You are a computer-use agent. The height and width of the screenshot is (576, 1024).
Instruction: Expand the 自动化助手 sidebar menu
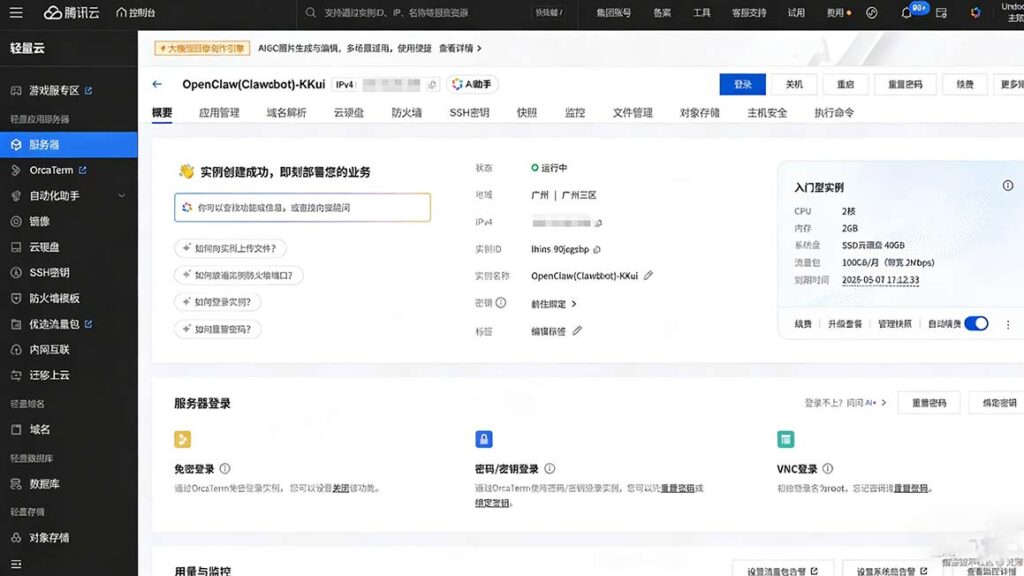tap(55, 194)
